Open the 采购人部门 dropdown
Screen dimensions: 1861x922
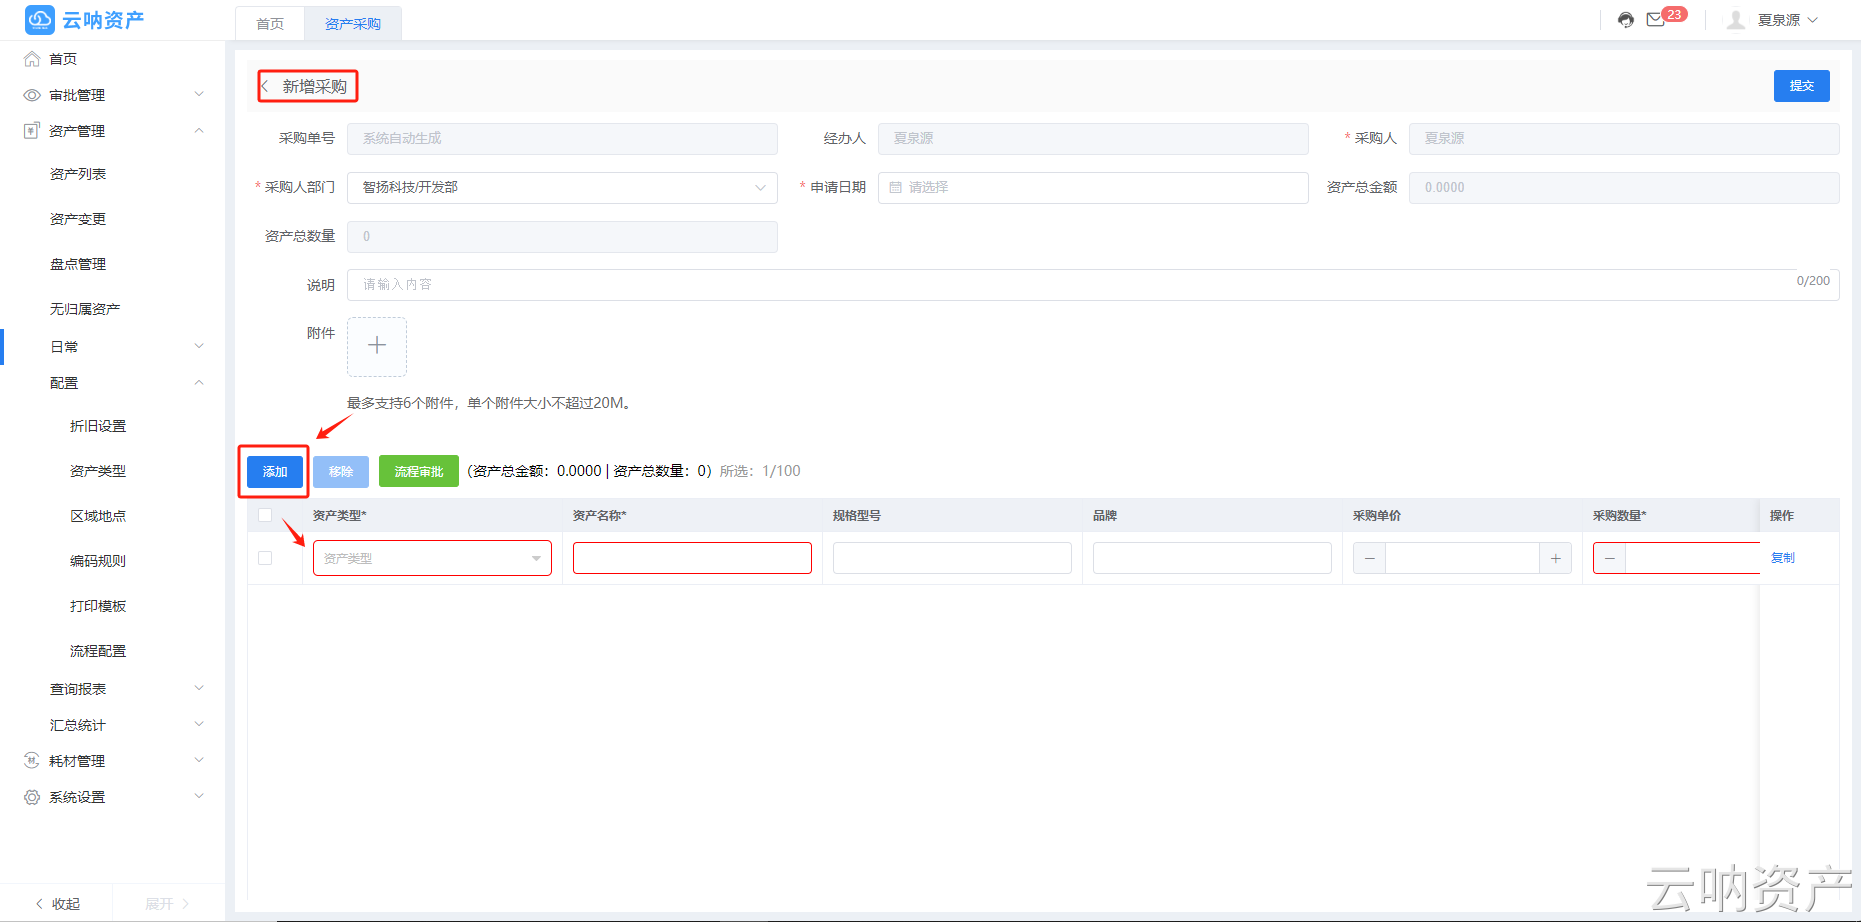tap(562, 187)
